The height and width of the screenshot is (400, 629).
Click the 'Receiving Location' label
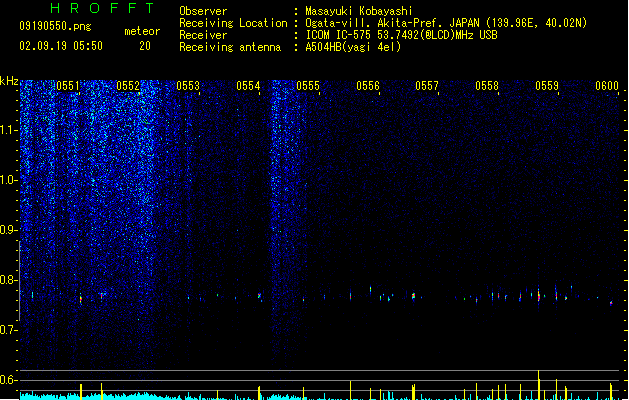tap(233, 23)
